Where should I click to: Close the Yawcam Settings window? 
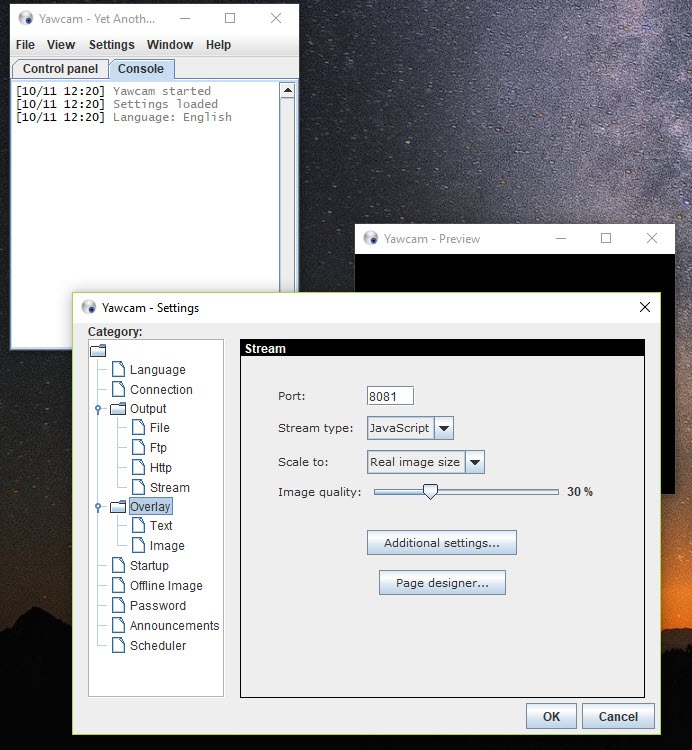[645, 307]
